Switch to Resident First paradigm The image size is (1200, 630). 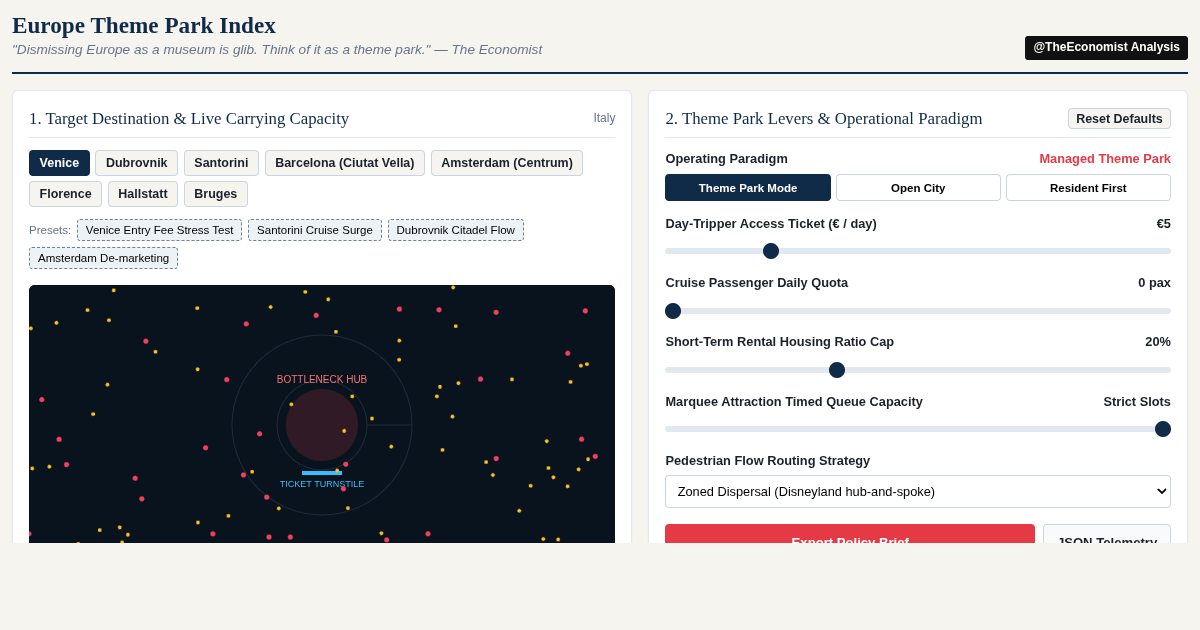pyautogui.click(x=1088, y=188)
